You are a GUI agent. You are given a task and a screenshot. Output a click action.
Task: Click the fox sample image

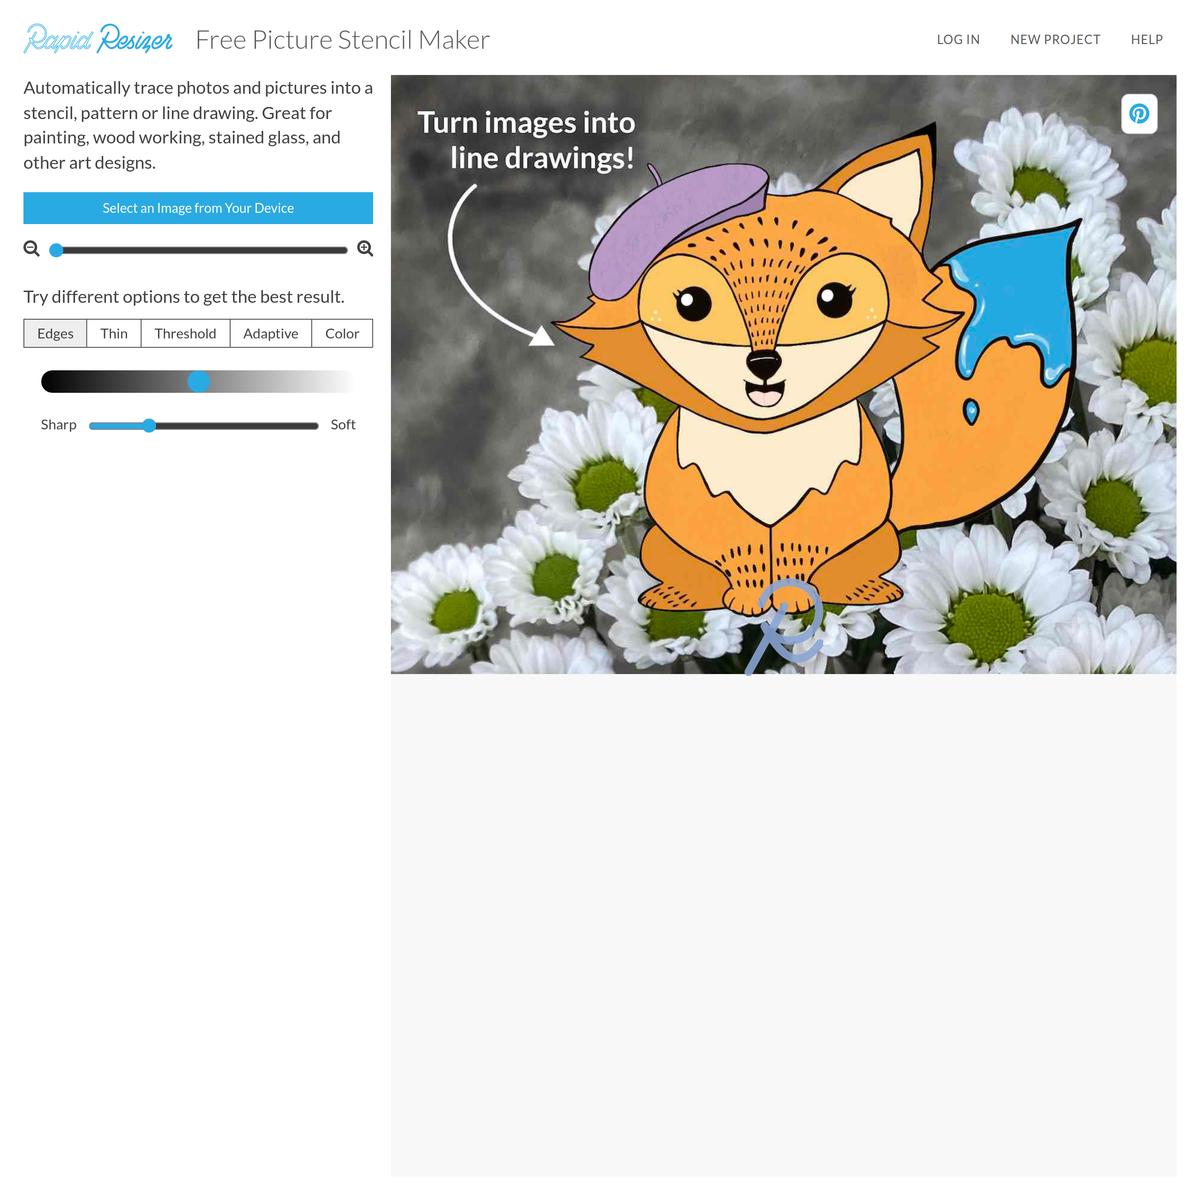point(783,374)
